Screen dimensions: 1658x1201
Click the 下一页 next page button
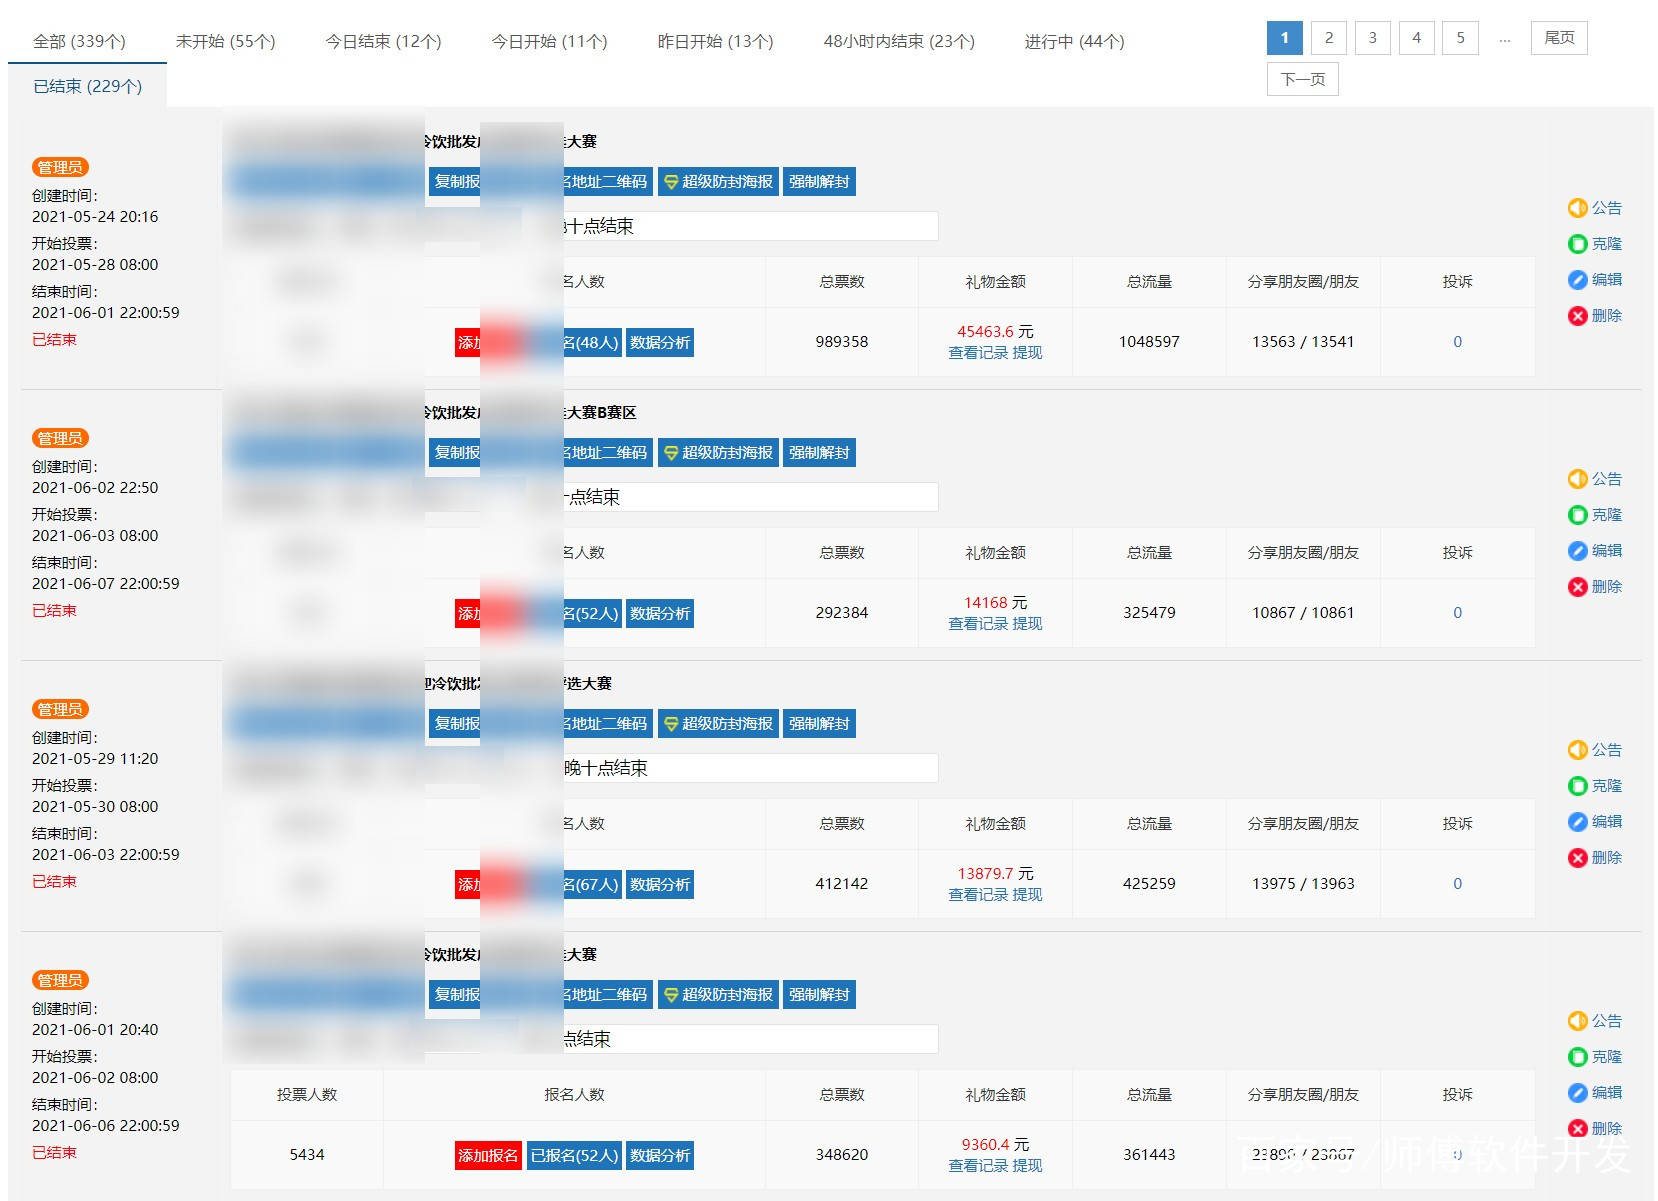click(1302, 79)
